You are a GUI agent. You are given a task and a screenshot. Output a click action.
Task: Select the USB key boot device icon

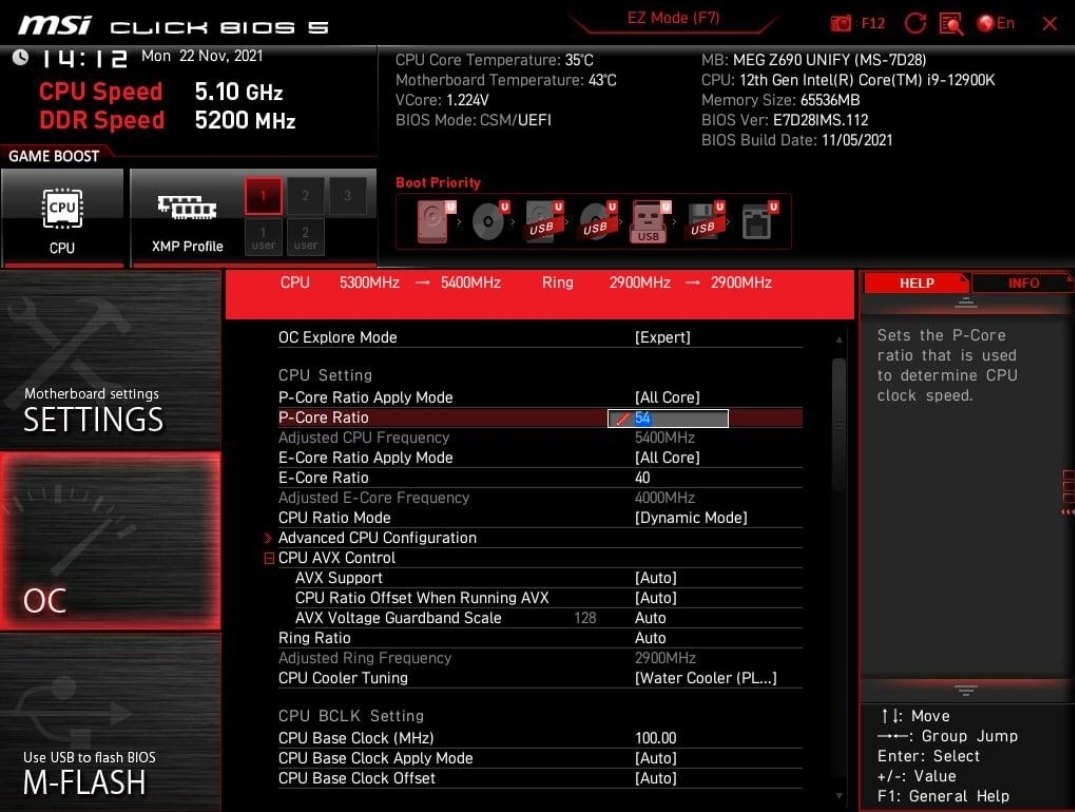[649, 222]
